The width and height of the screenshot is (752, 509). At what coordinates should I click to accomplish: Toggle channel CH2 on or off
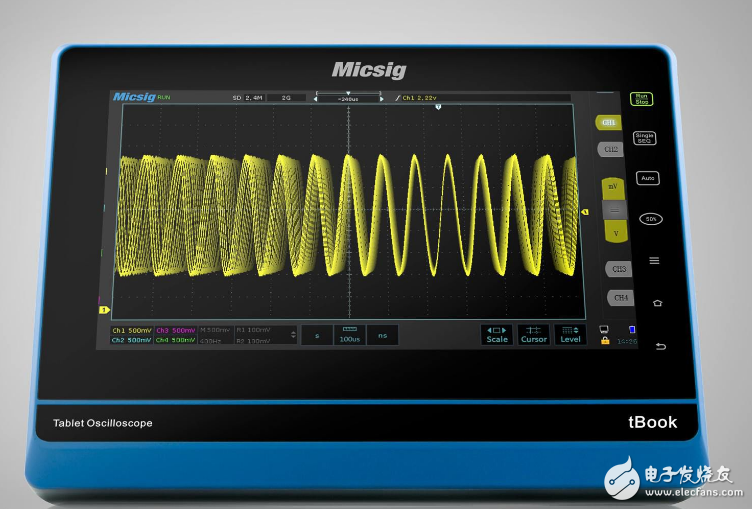(x=609, y=149)
